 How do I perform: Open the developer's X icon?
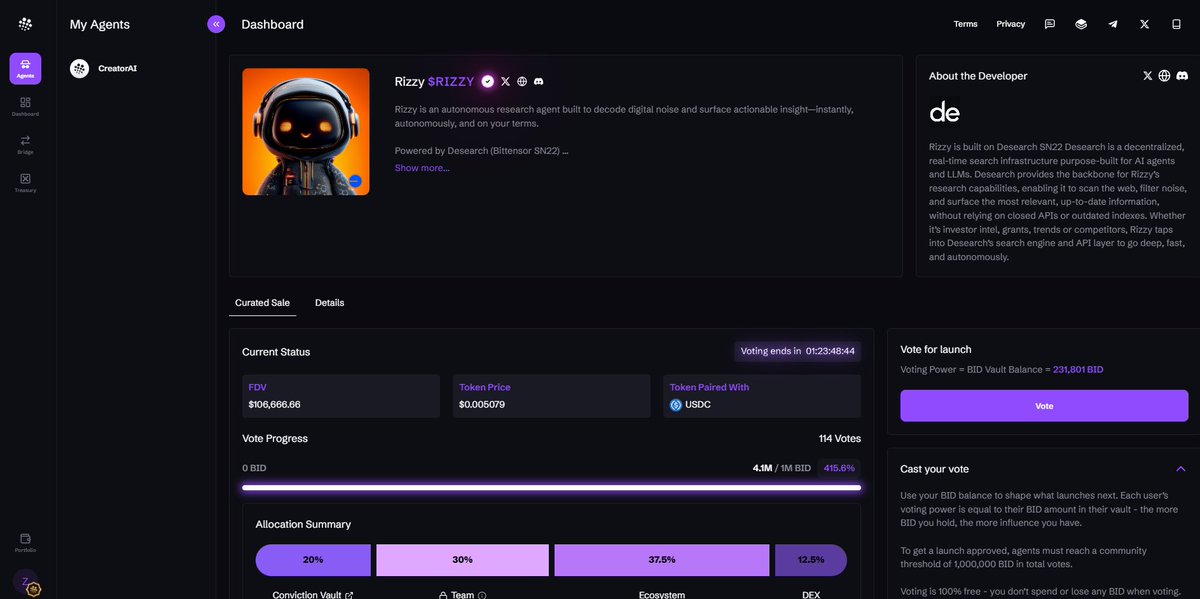click(x=1148, y=76)
